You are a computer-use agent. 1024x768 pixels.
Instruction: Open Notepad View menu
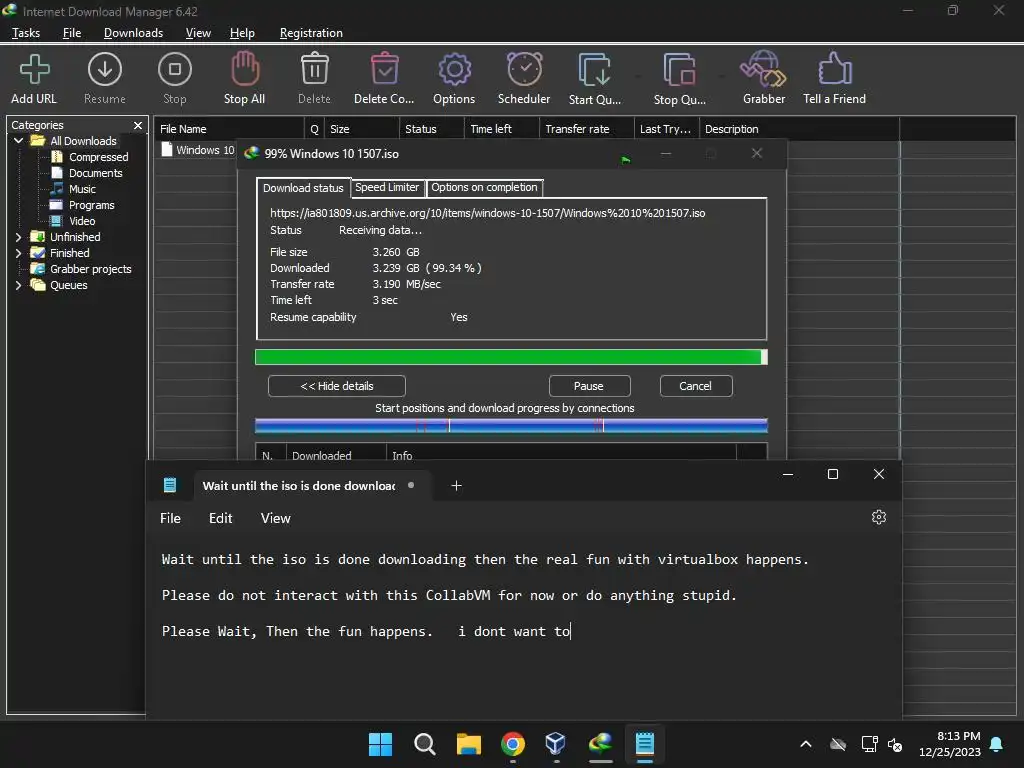[x=276, y=519]
